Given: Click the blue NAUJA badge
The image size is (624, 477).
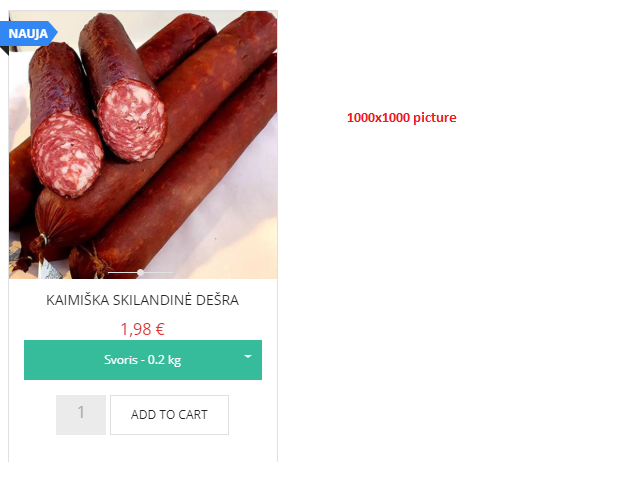Looking at the screenshot, I should click(x=28, y=33).
